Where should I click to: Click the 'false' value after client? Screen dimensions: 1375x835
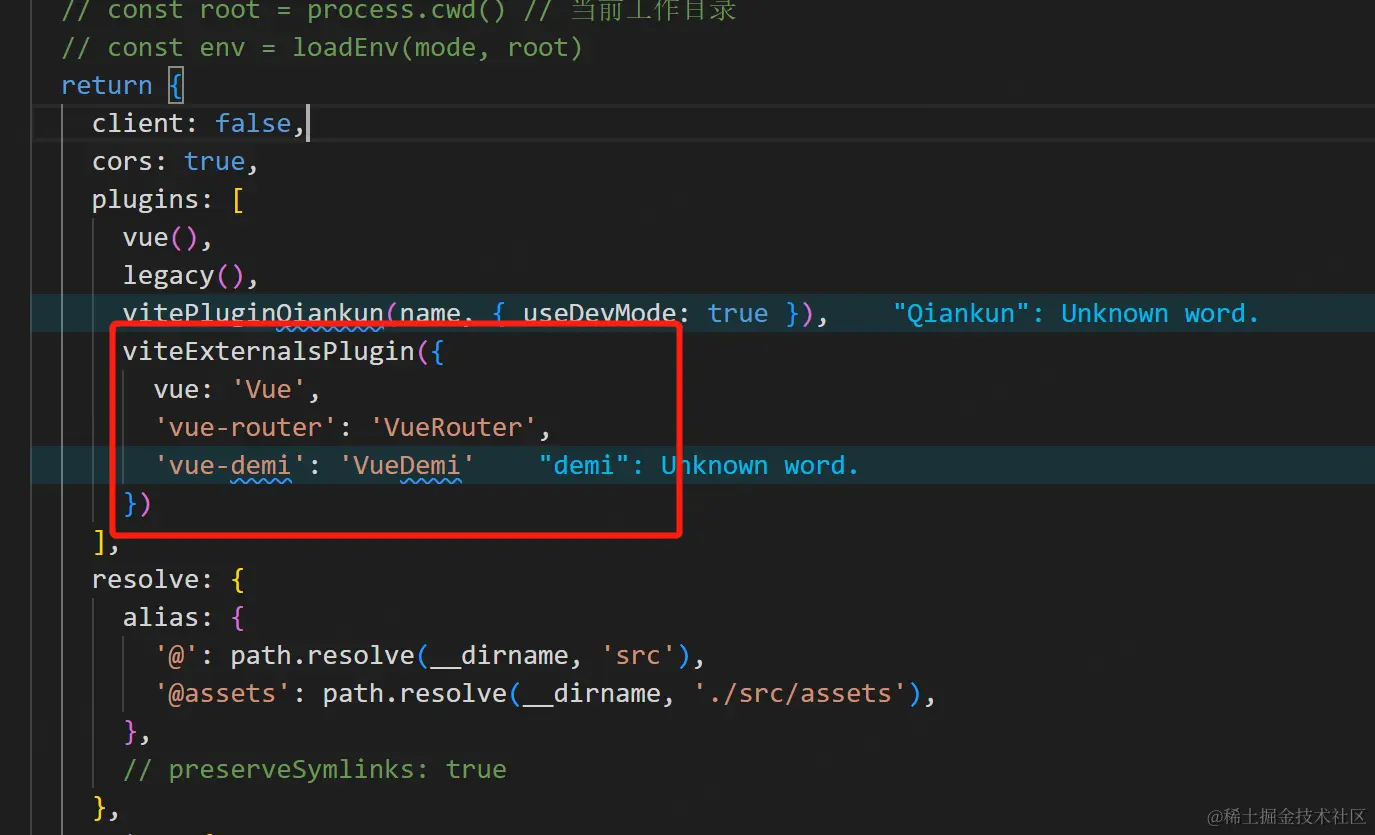click(253, 123)
